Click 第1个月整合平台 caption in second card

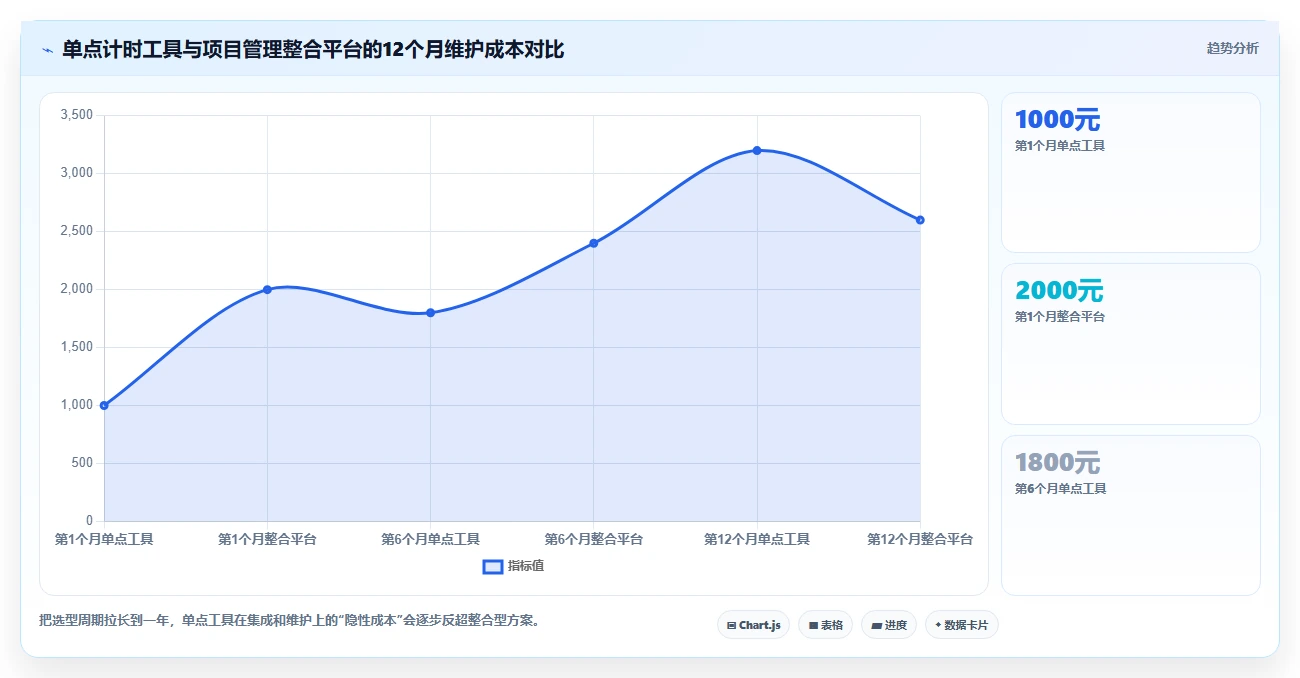1060,316
